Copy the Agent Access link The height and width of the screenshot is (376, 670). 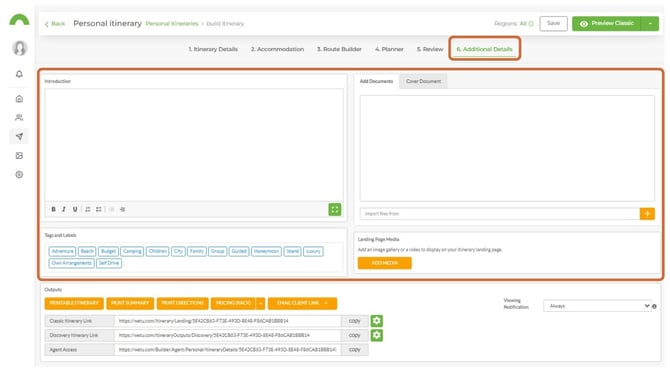[x=354, y=350]
